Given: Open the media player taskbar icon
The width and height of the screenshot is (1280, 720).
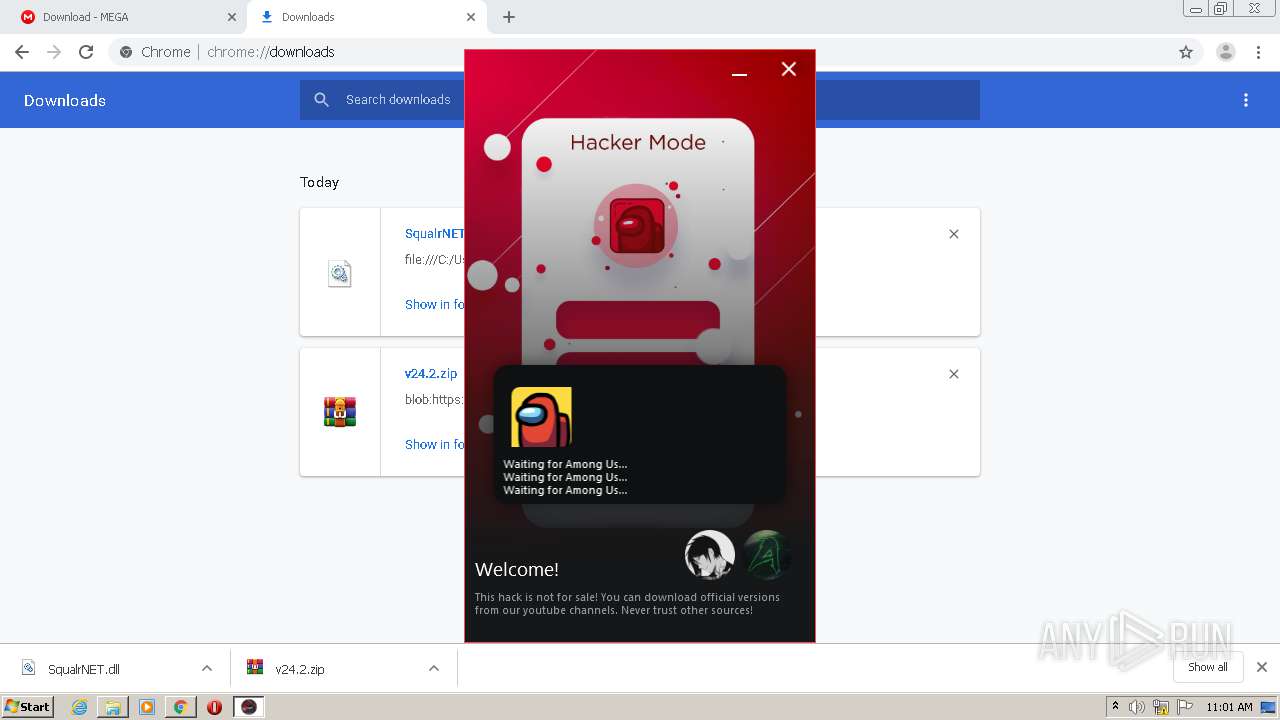Looking at the screenshot, I should click(x=147, y=707).
